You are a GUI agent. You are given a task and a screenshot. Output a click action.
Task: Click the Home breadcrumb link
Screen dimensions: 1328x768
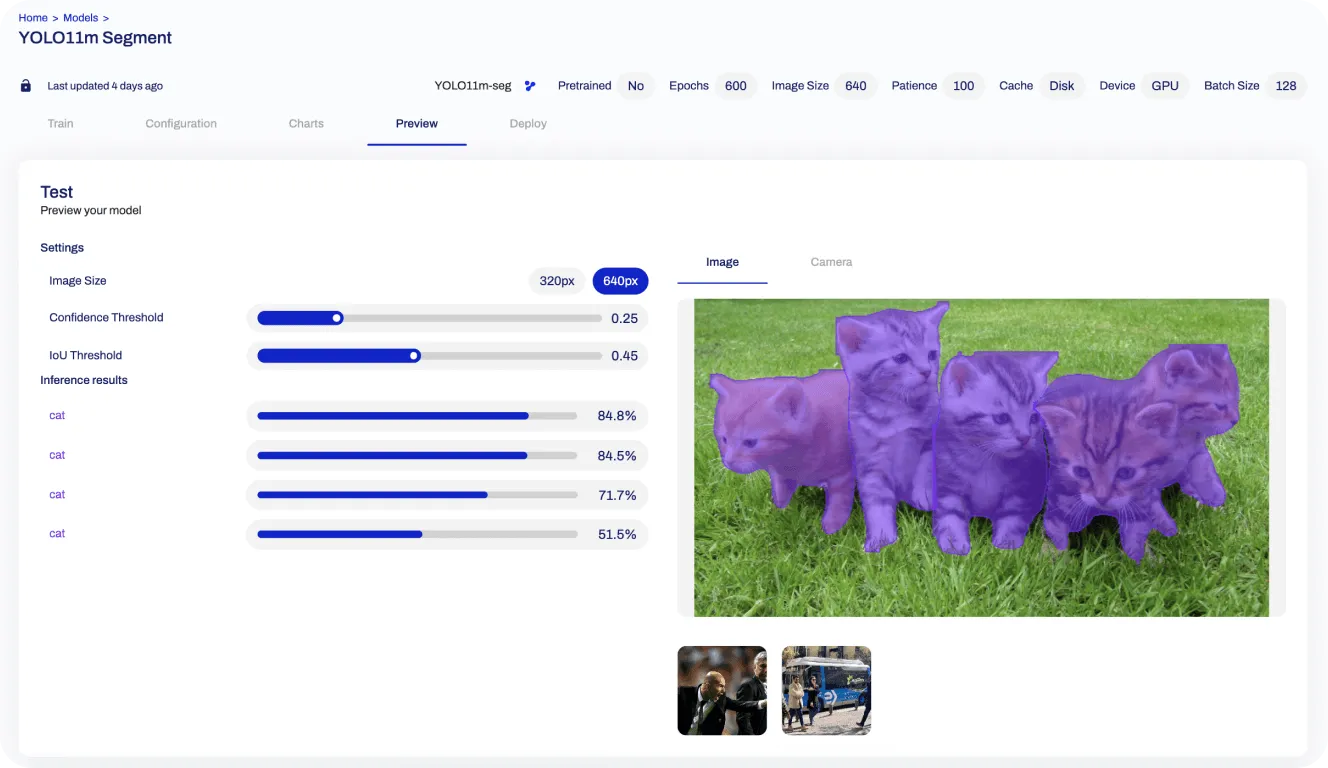(x=33, y=18)
